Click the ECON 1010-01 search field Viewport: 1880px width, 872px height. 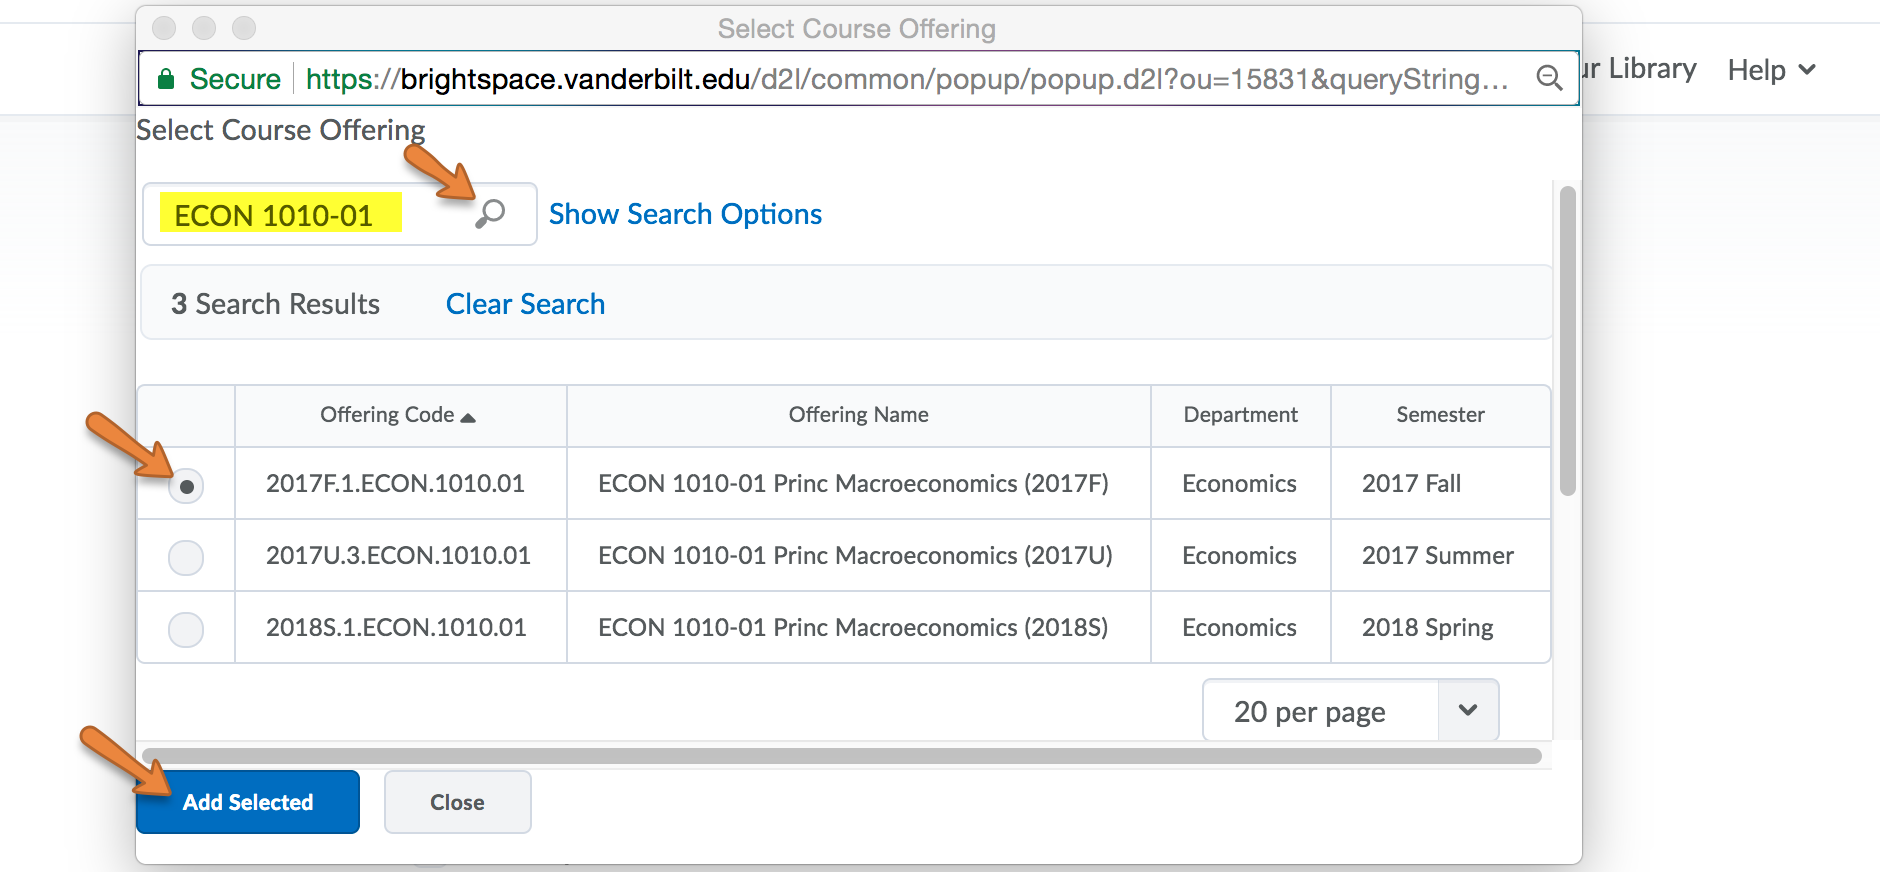point(300,214)
